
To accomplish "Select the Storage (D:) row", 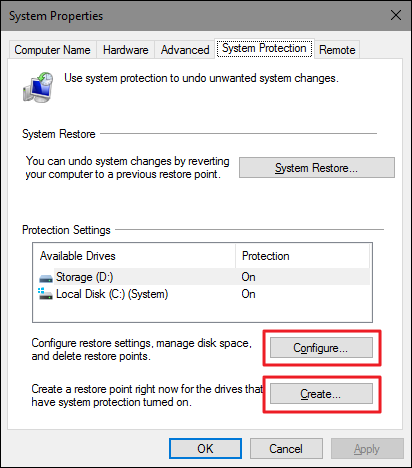I will [x=202, y=277].
